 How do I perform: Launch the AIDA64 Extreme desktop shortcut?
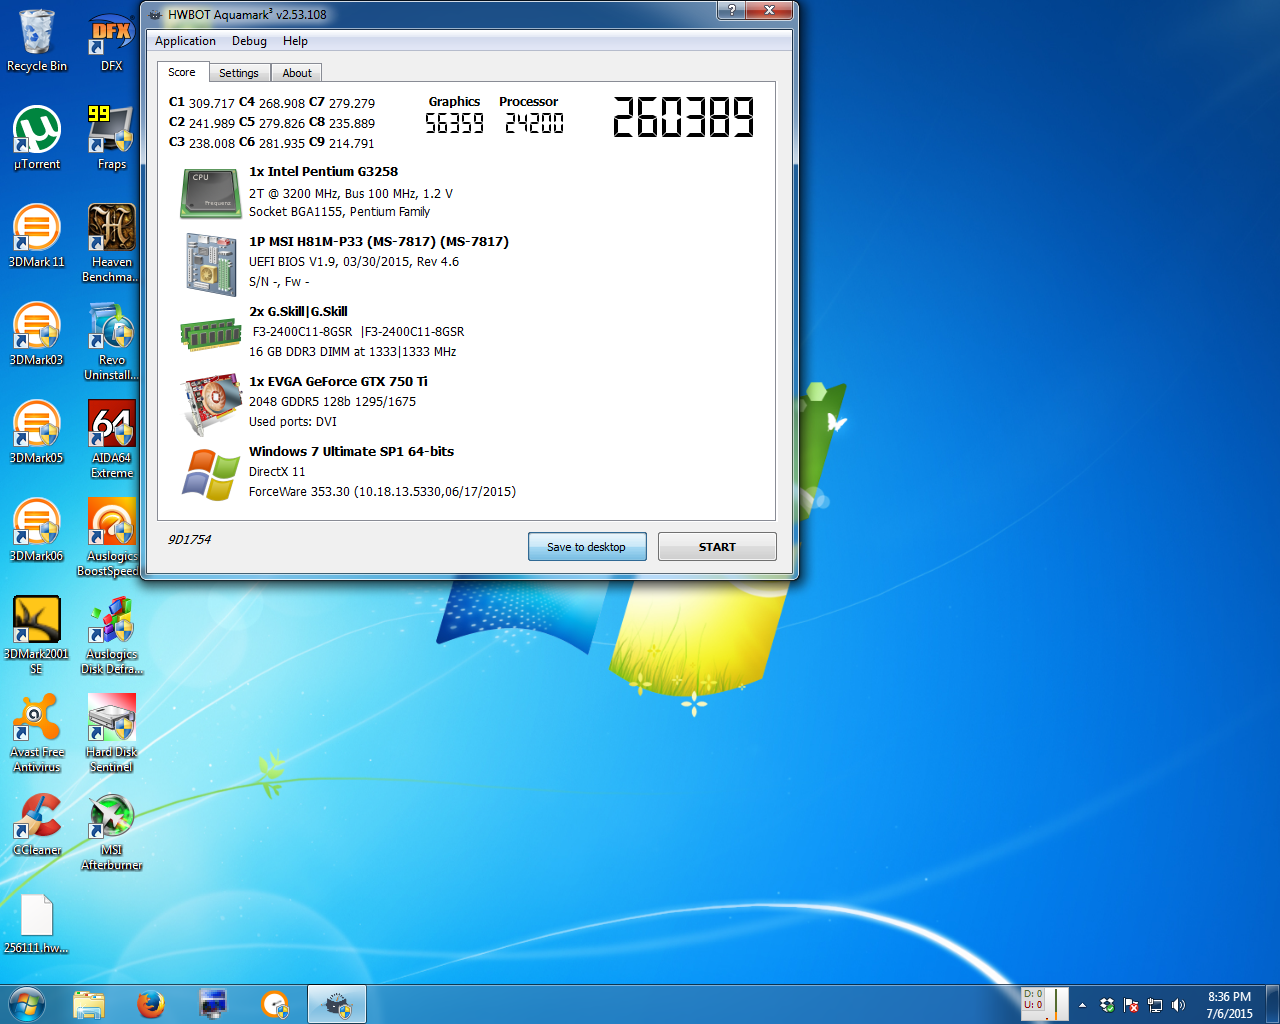112,439
